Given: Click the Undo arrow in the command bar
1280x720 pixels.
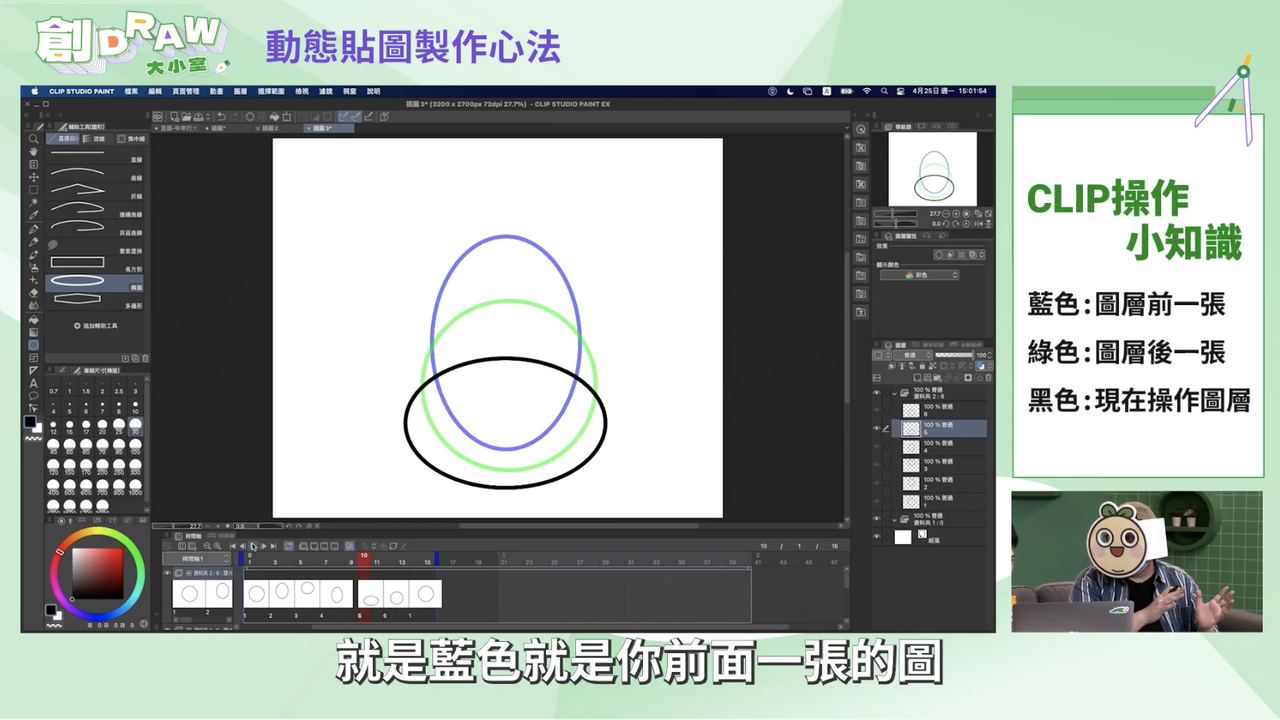Looking at the screenshot, I should pos(221,116).
